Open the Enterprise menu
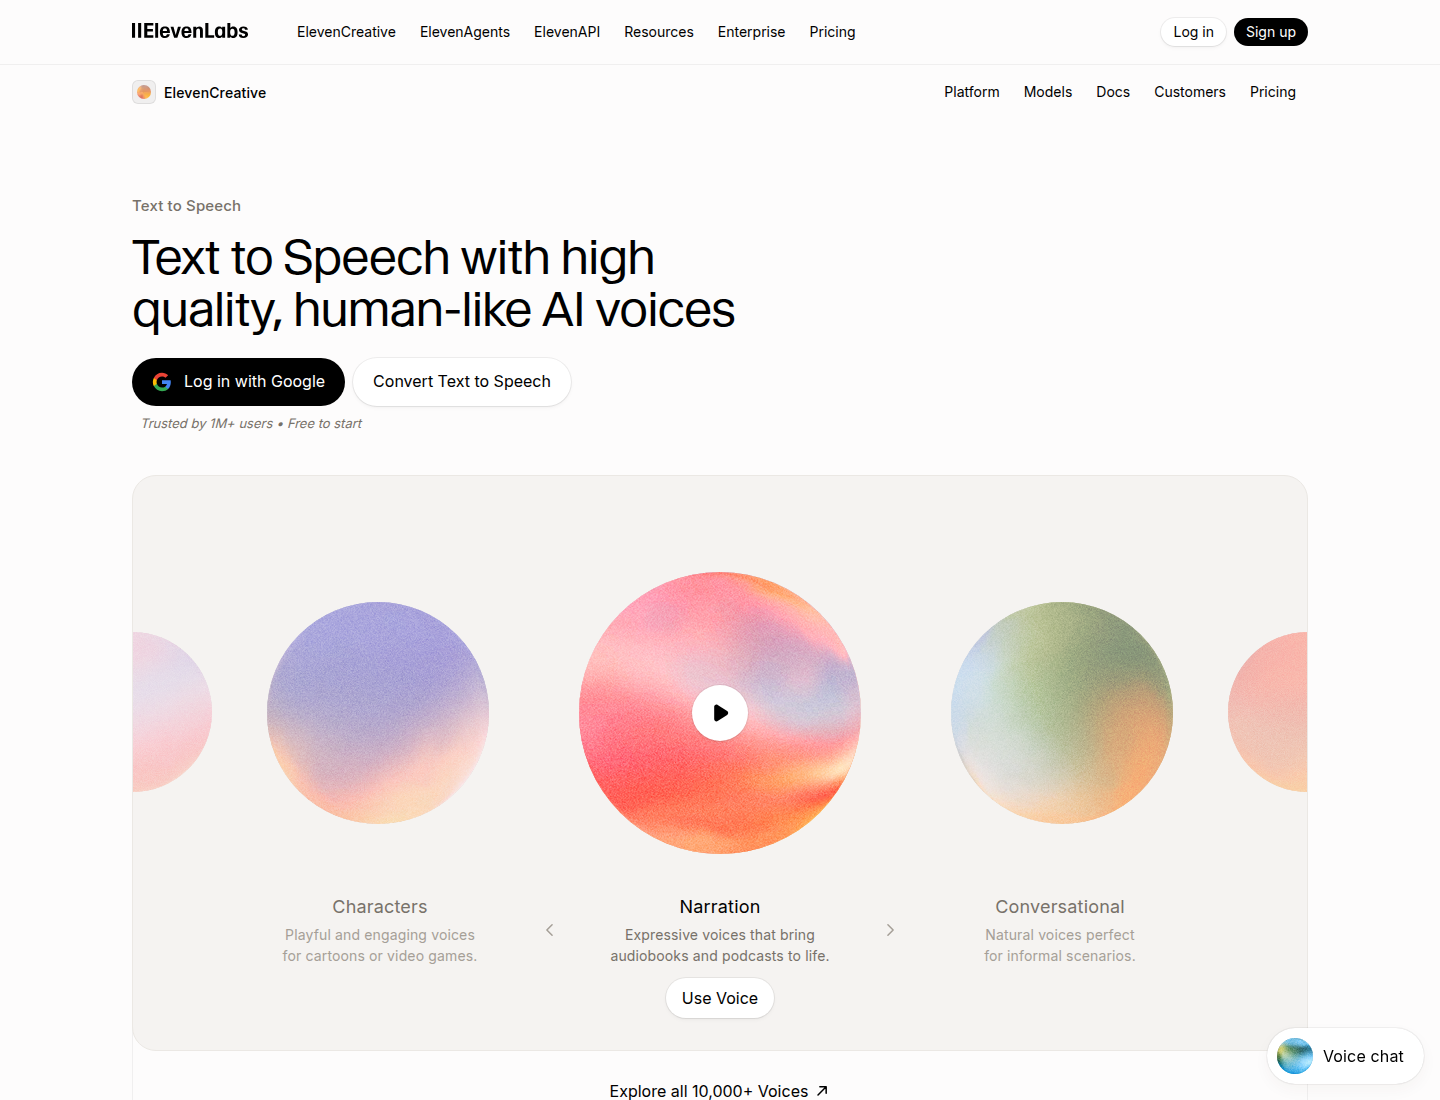This screenshot has height=1100, width=1440. coord(751,32)
